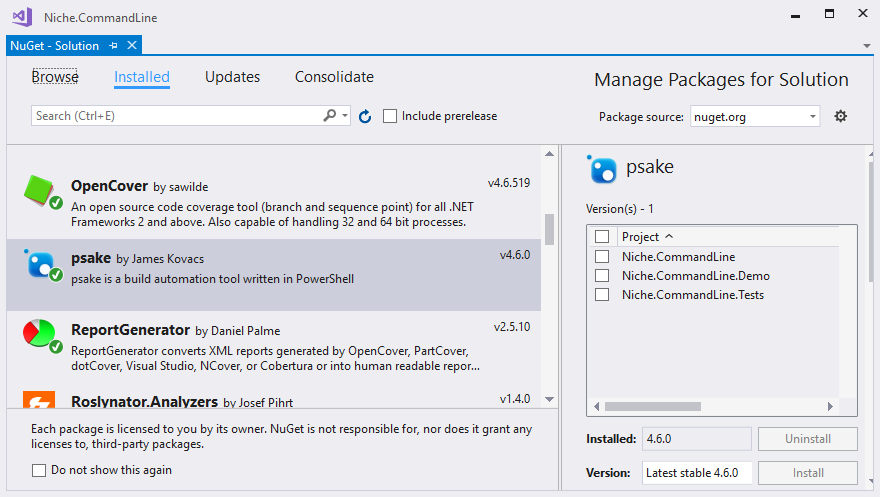Click the Installed version field
This screenshot has height=497, width=880.
pyautogui.click(x=696, y=439)
